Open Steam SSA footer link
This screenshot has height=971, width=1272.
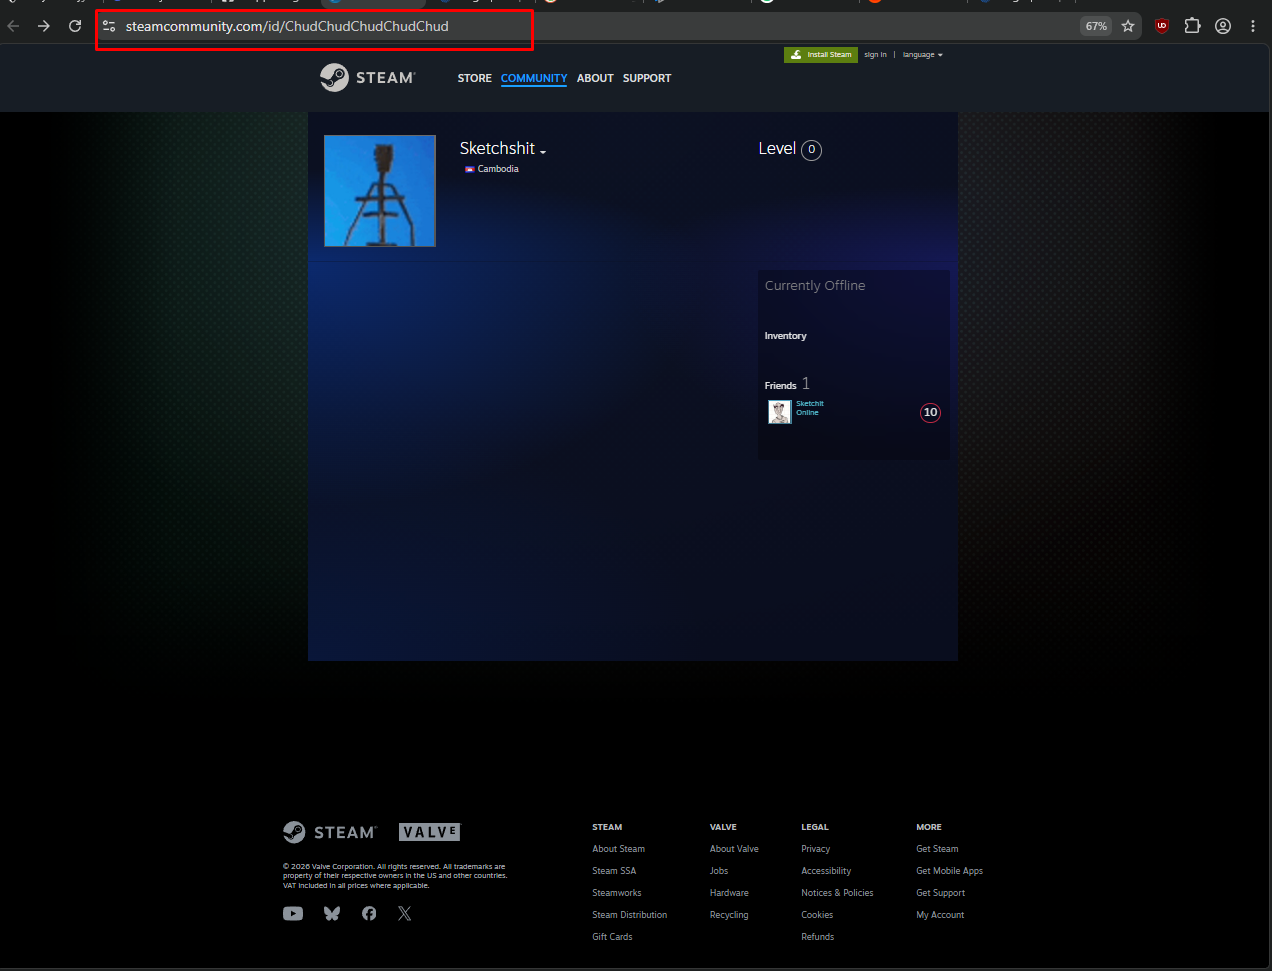[614, 871]
